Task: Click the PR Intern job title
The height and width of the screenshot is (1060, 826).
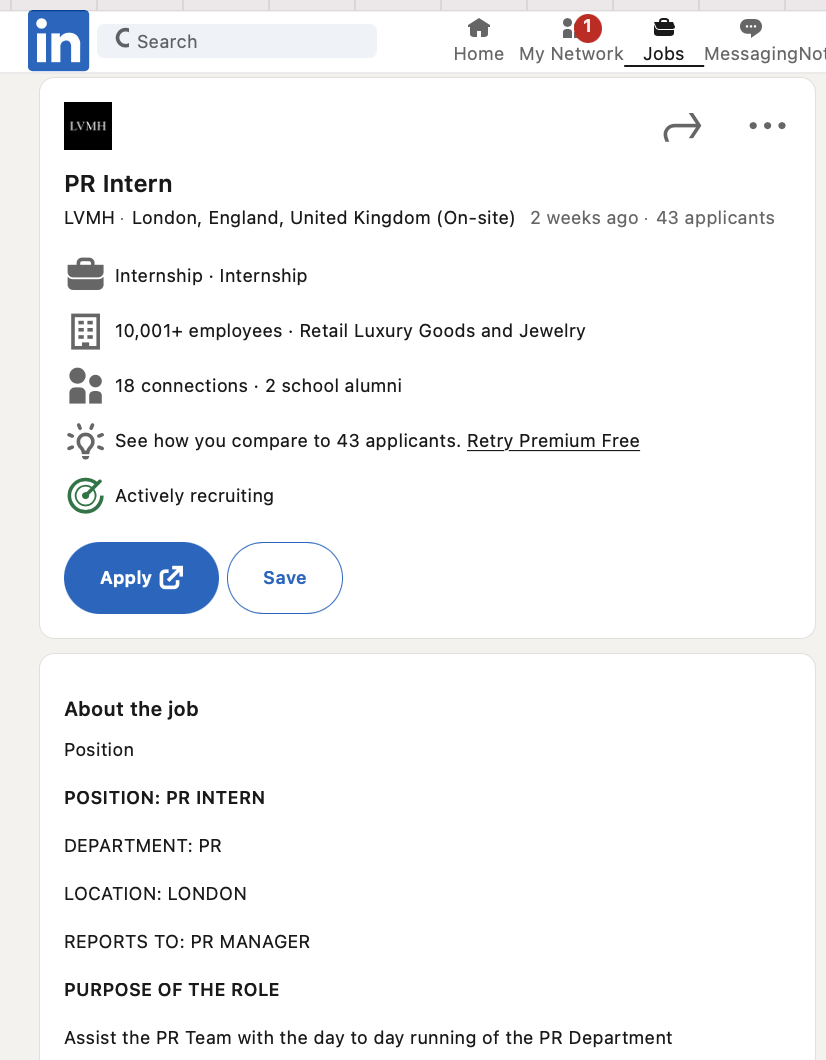Action: point(118,184)
